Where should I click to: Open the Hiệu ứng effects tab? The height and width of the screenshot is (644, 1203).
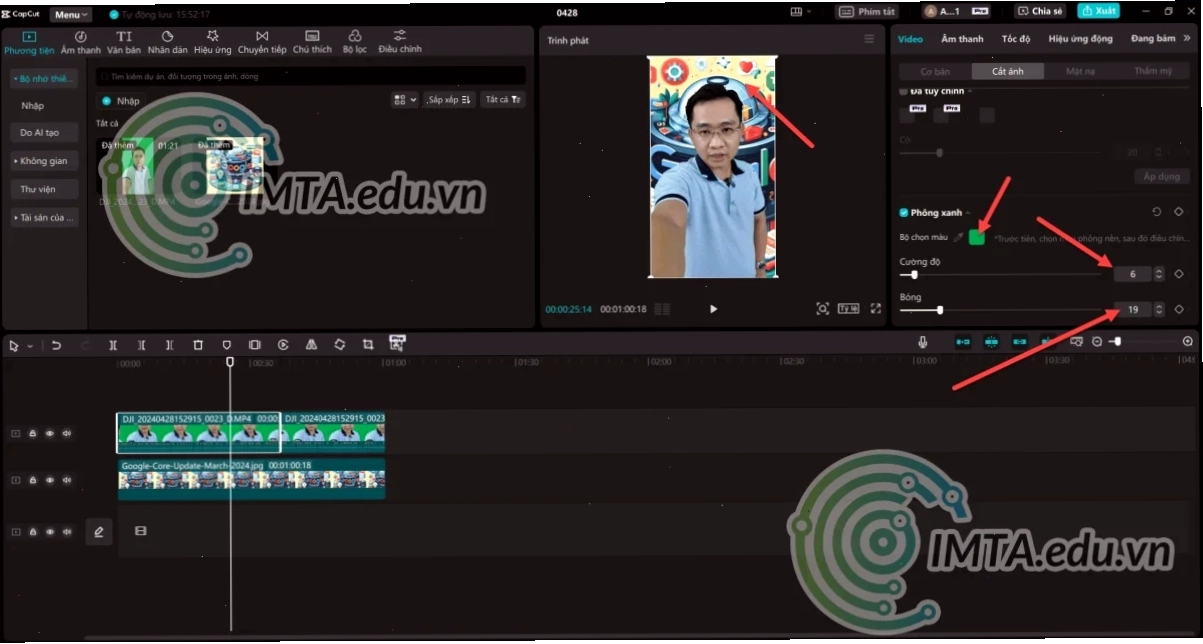(212, 42)
